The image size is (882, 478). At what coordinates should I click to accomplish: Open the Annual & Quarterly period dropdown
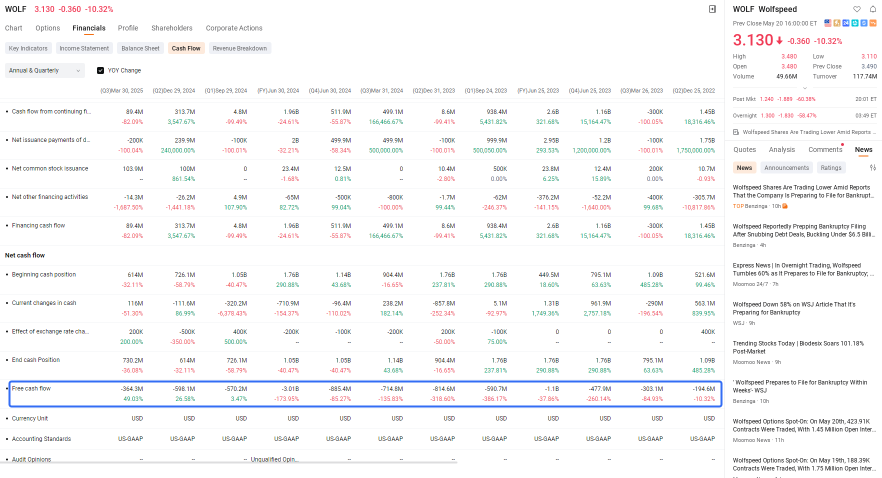tap(45, 70)
